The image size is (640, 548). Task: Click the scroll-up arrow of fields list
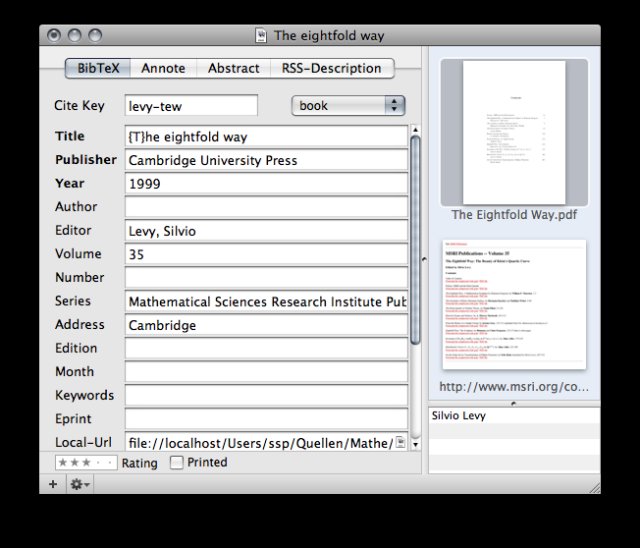[x=416, y=130]
